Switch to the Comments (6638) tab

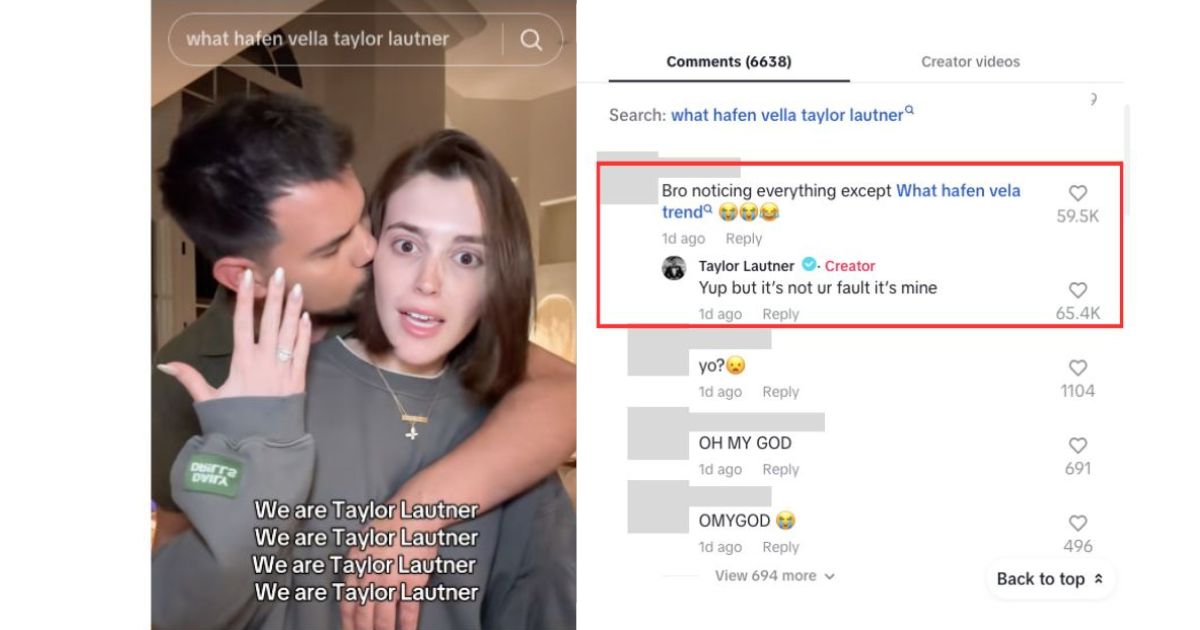click(x=729, y=62)
